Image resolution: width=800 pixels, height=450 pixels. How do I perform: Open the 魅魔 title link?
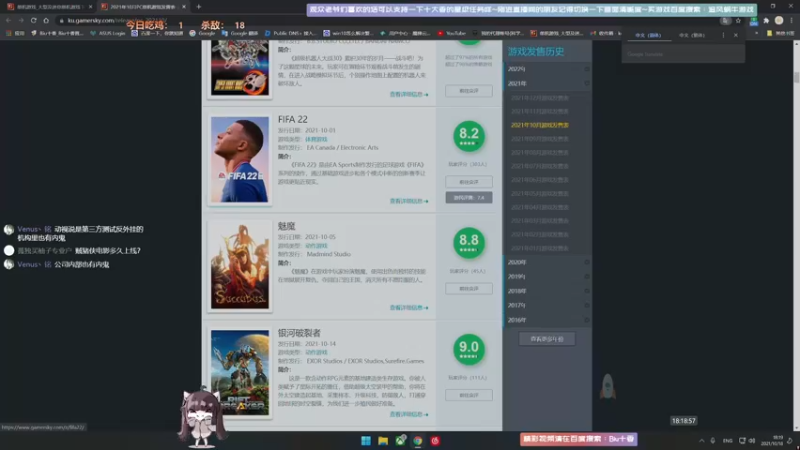click(x=286, y=226)
